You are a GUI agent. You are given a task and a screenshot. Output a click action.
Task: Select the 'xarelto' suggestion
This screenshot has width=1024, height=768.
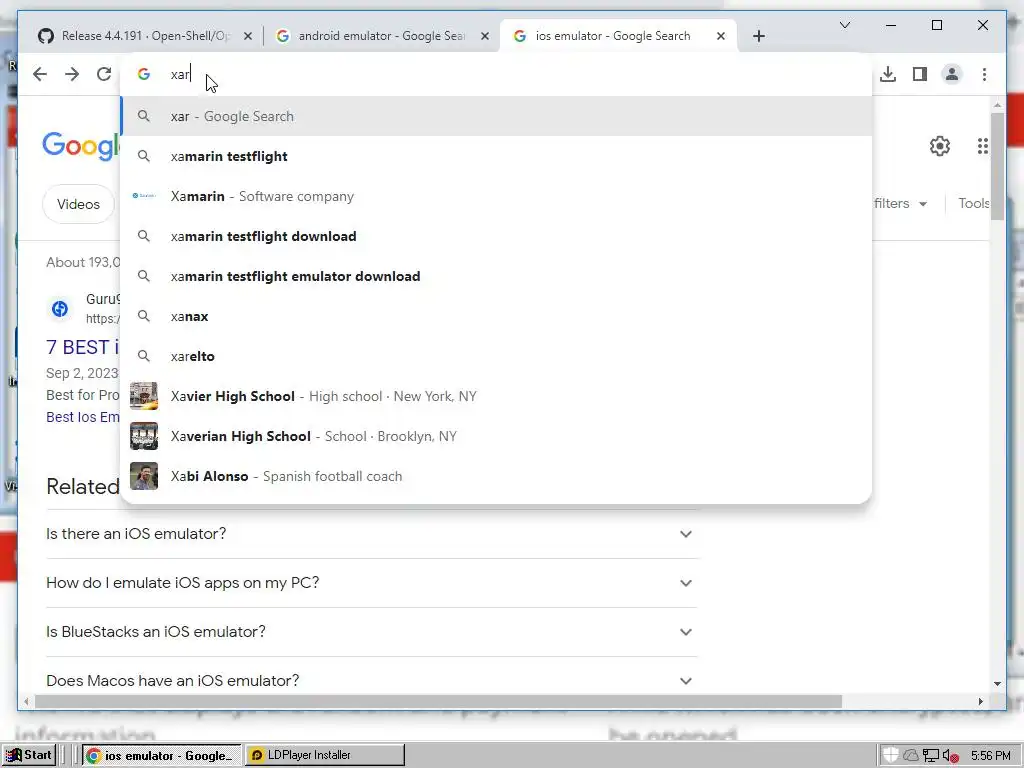496,356
